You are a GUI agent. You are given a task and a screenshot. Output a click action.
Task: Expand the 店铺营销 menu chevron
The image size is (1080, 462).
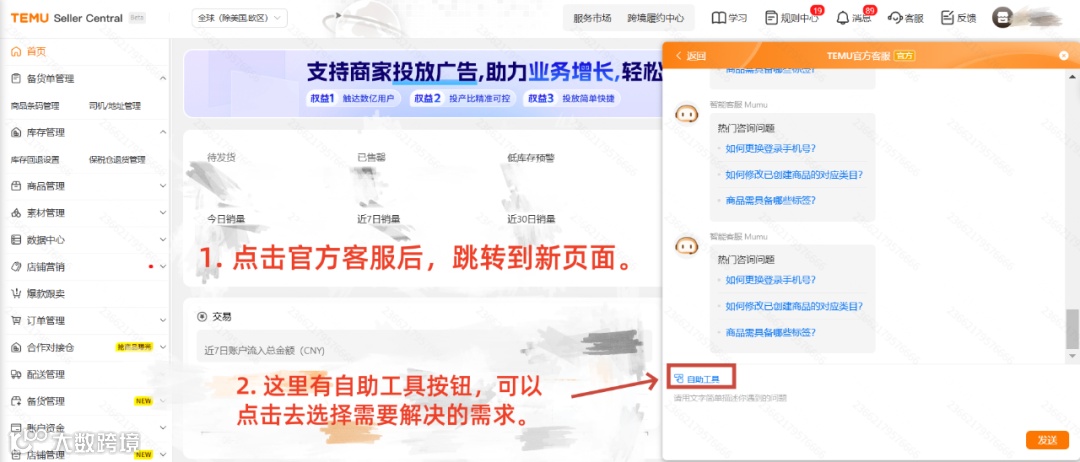tap(163, 266)
